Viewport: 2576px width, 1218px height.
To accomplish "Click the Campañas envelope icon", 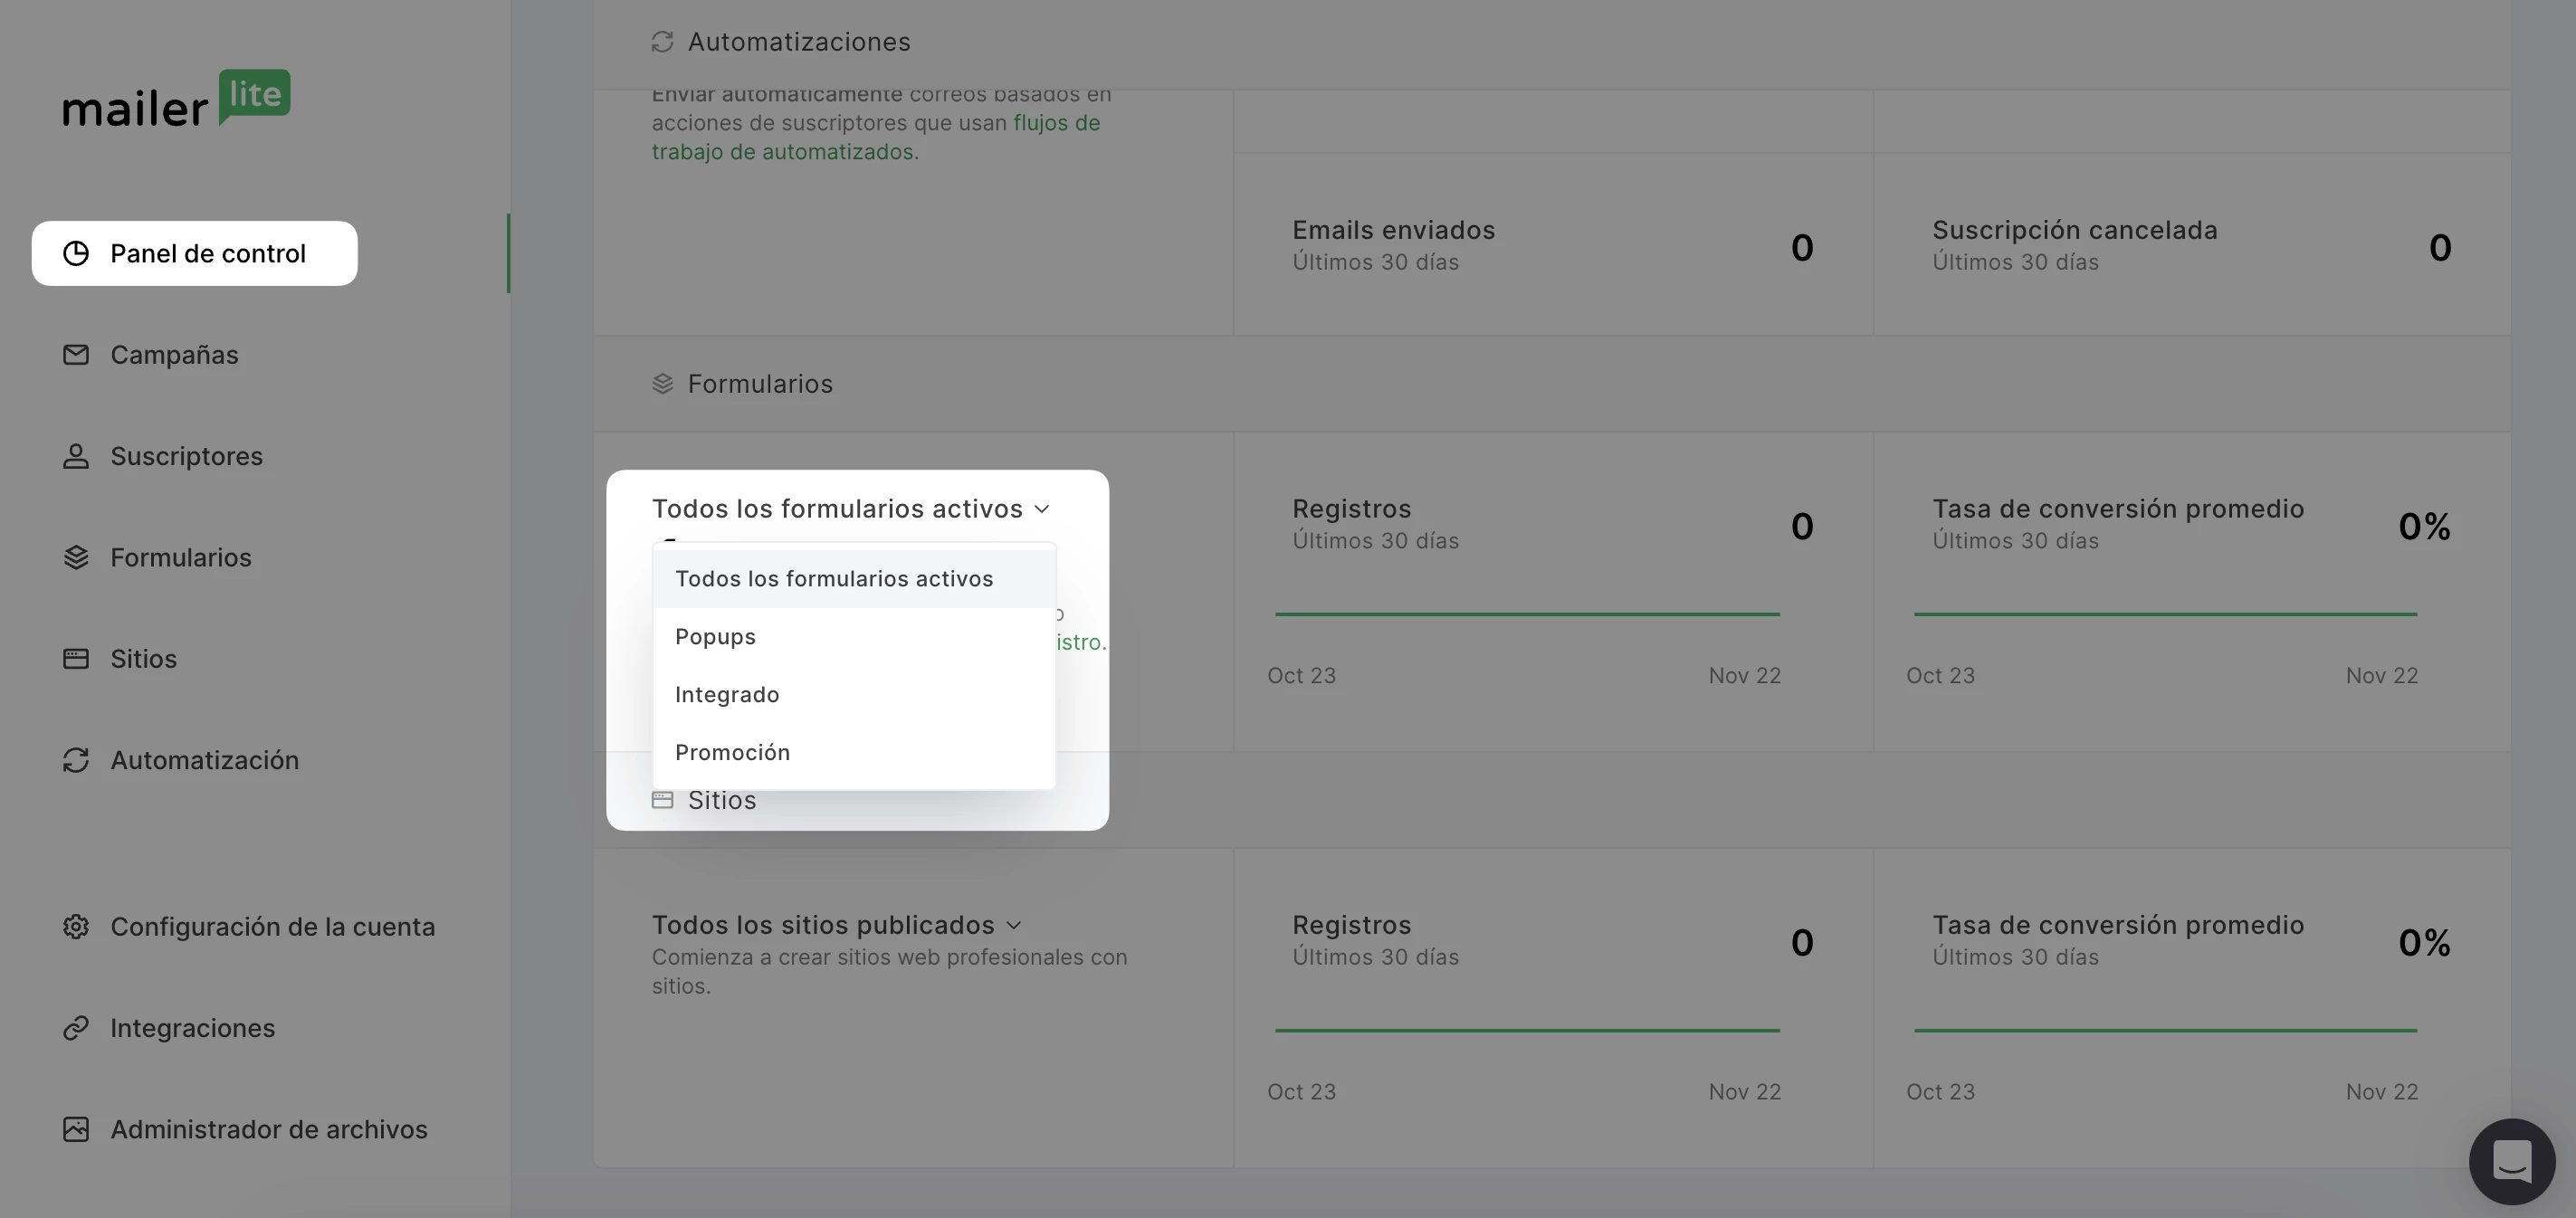I will pyautogui.click(x=76, y=355).
